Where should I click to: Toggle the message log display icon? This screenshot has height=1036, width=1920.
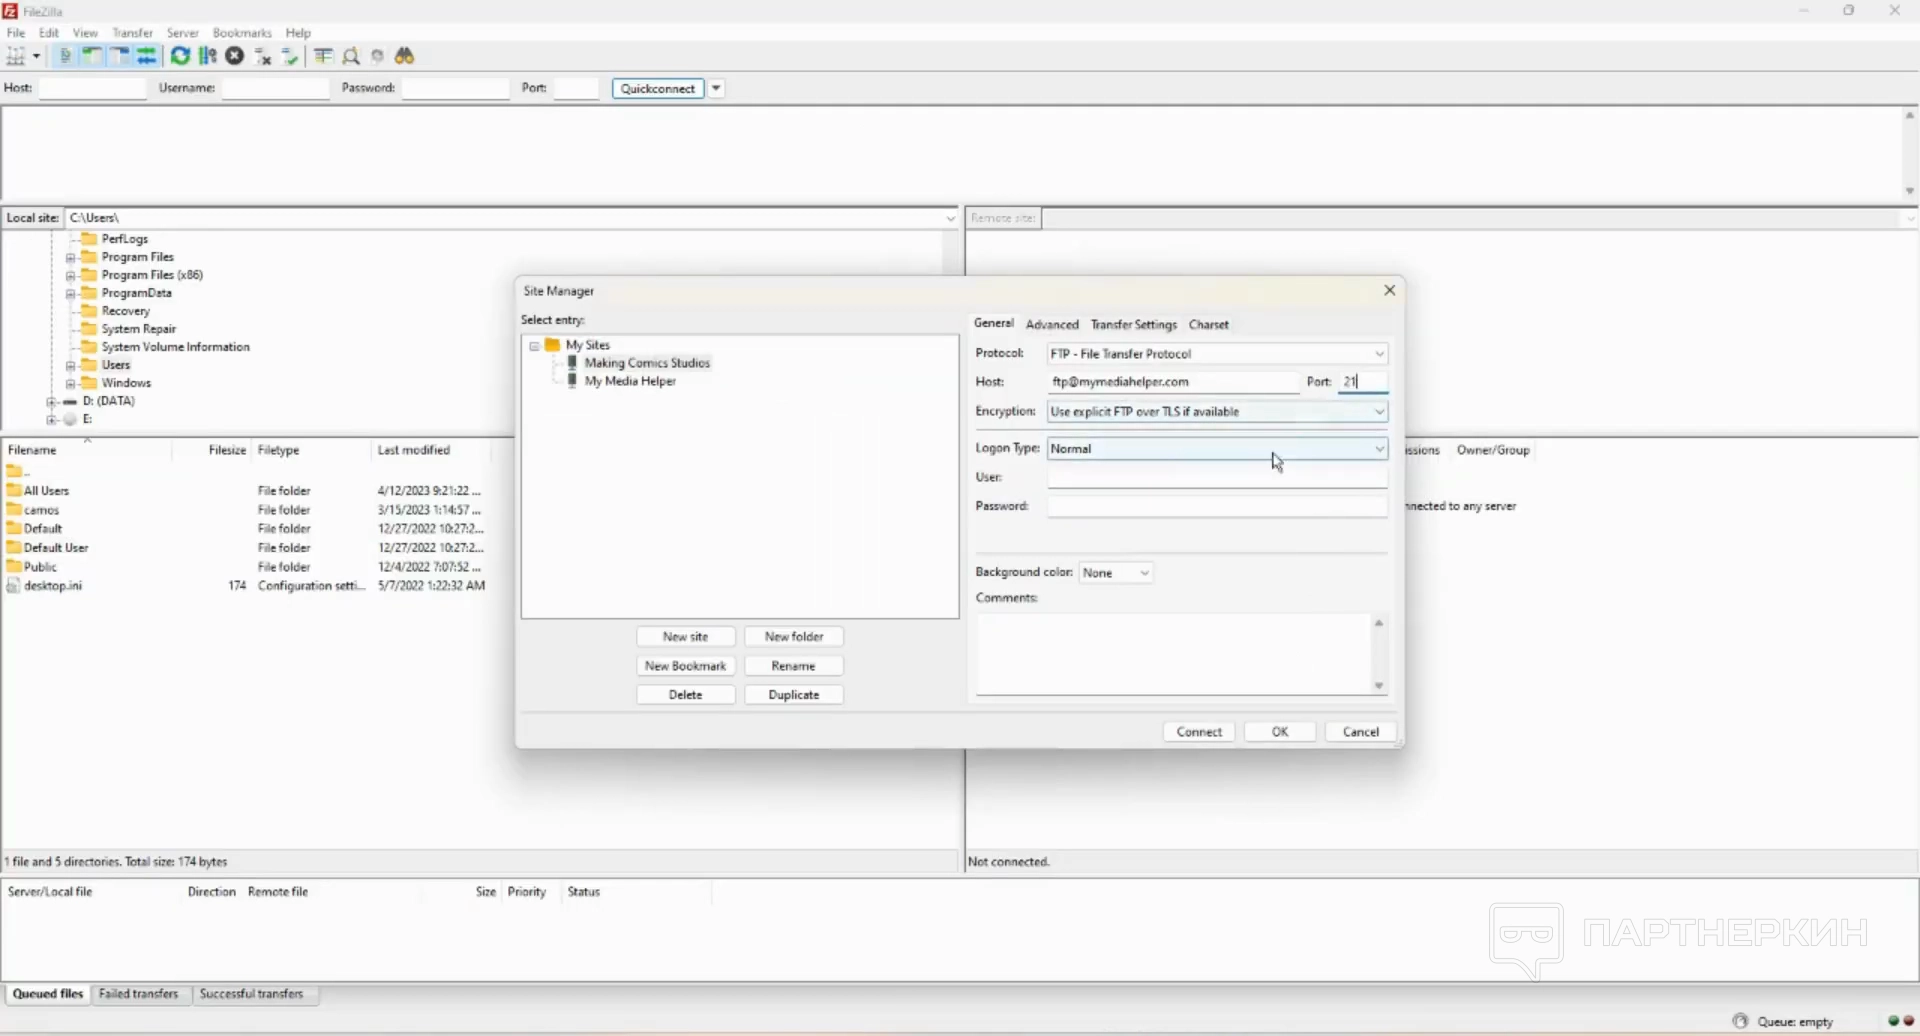(65, 56)
